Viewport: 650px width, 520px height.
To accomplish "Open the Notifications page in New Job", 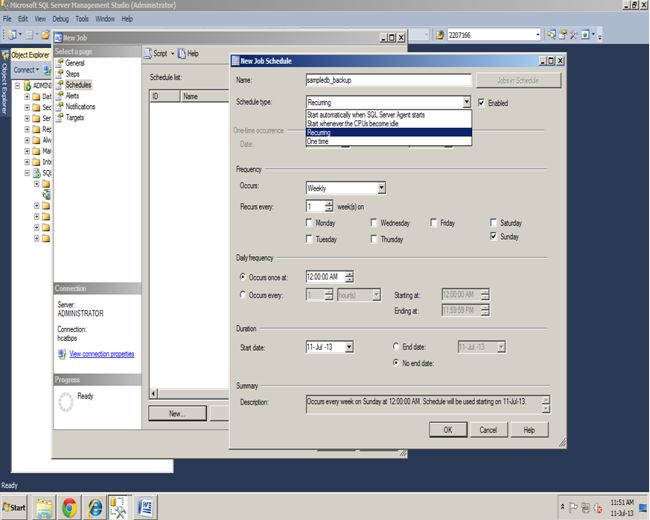I will (80, 107).
